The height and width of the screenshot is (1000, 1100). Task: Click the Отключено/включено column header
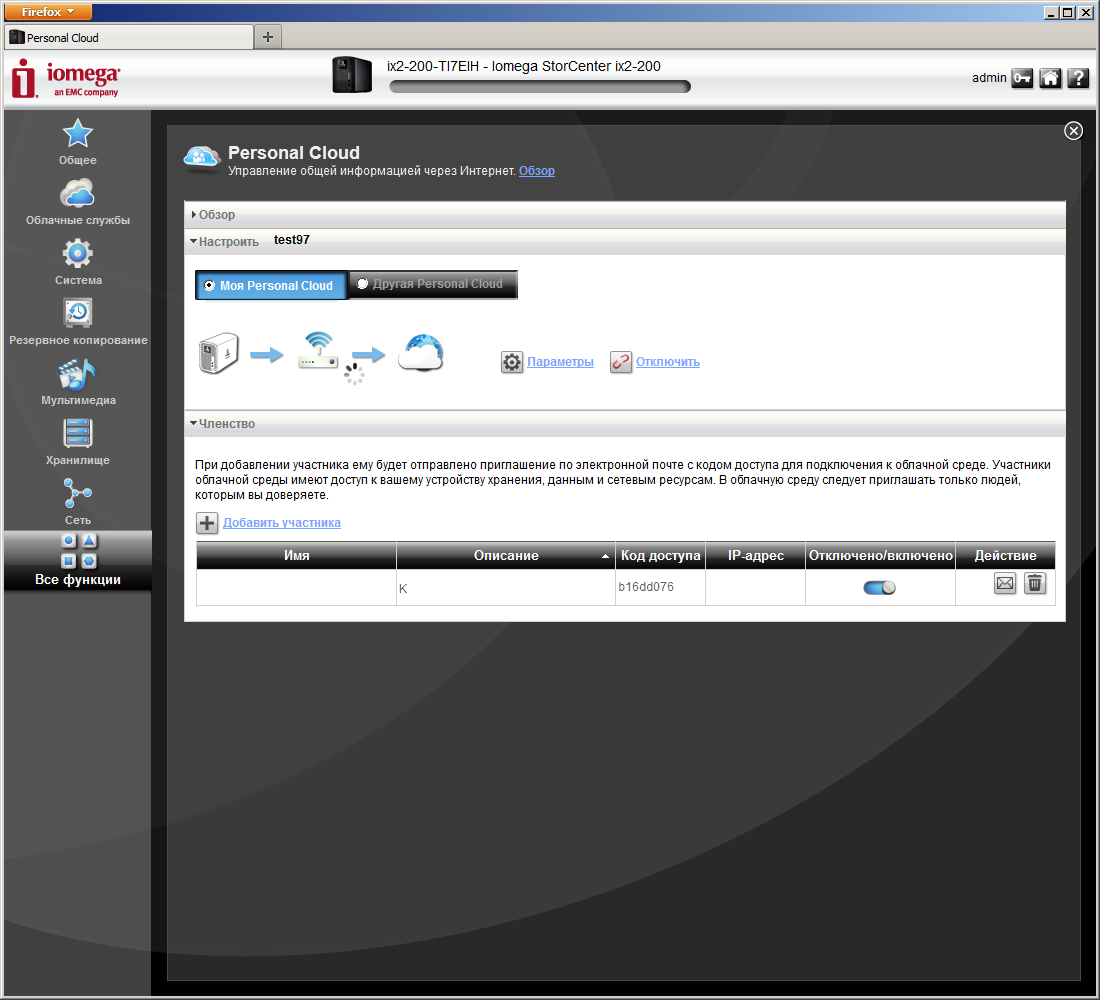[880, 555]
